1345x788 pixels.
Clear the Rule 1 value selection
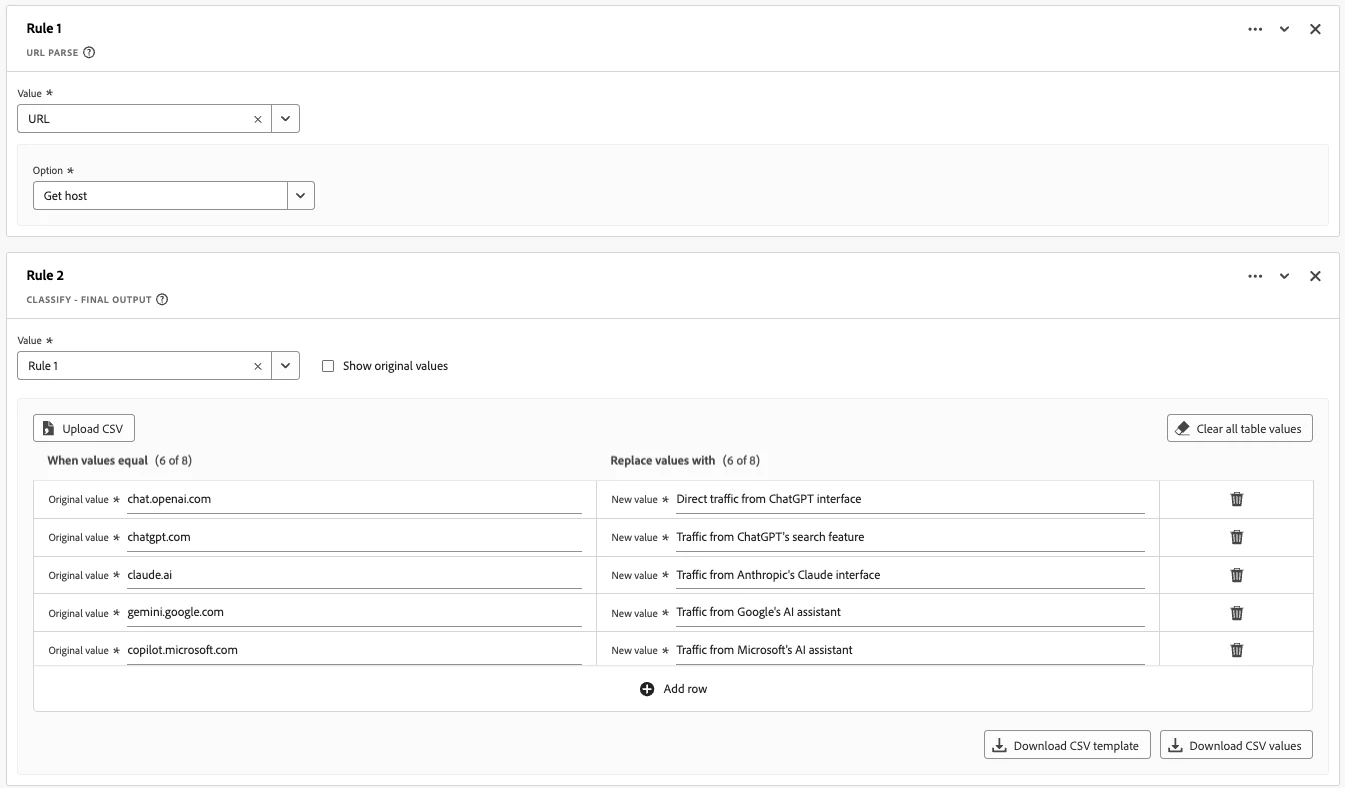(258, 366)
